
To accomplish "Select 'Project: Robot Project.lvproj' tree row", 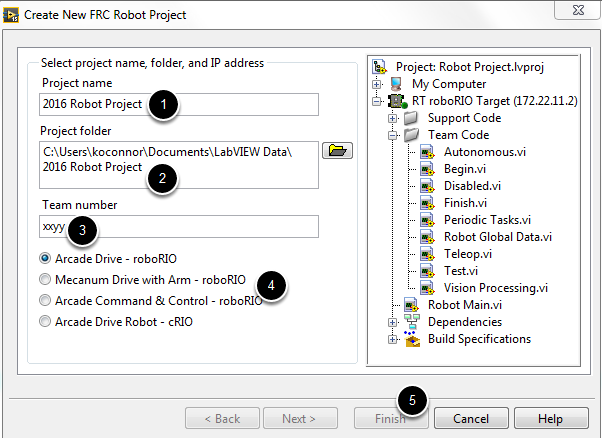I will (470, 67).
